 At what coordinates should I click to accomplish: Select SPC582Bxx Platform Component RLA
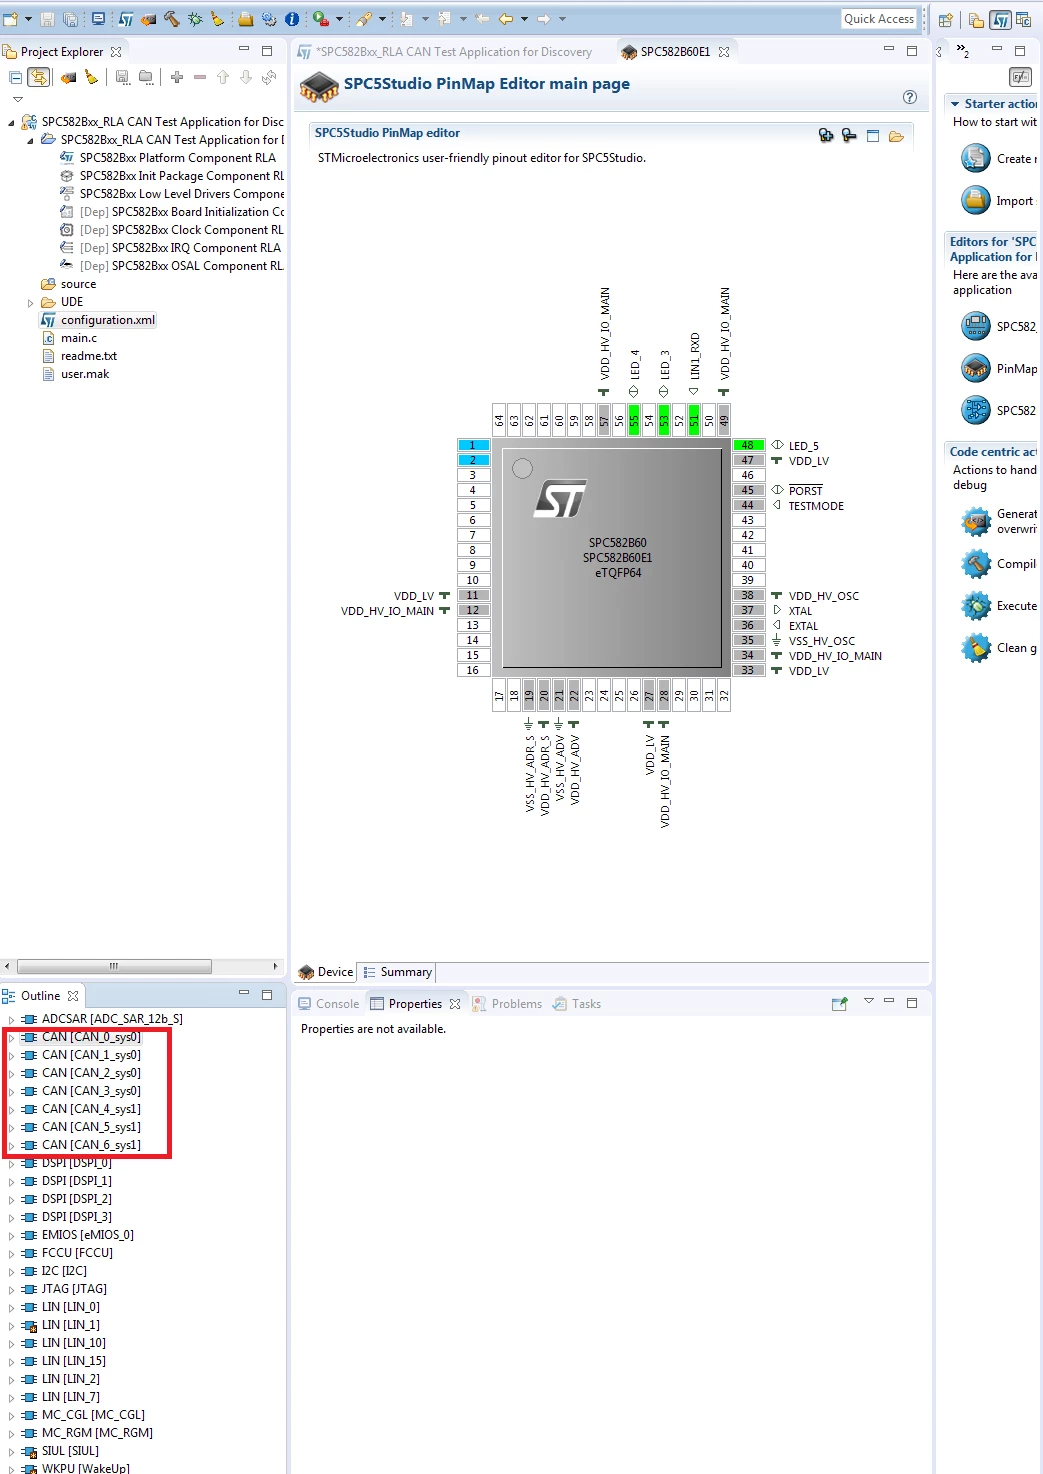click(168, 158)
